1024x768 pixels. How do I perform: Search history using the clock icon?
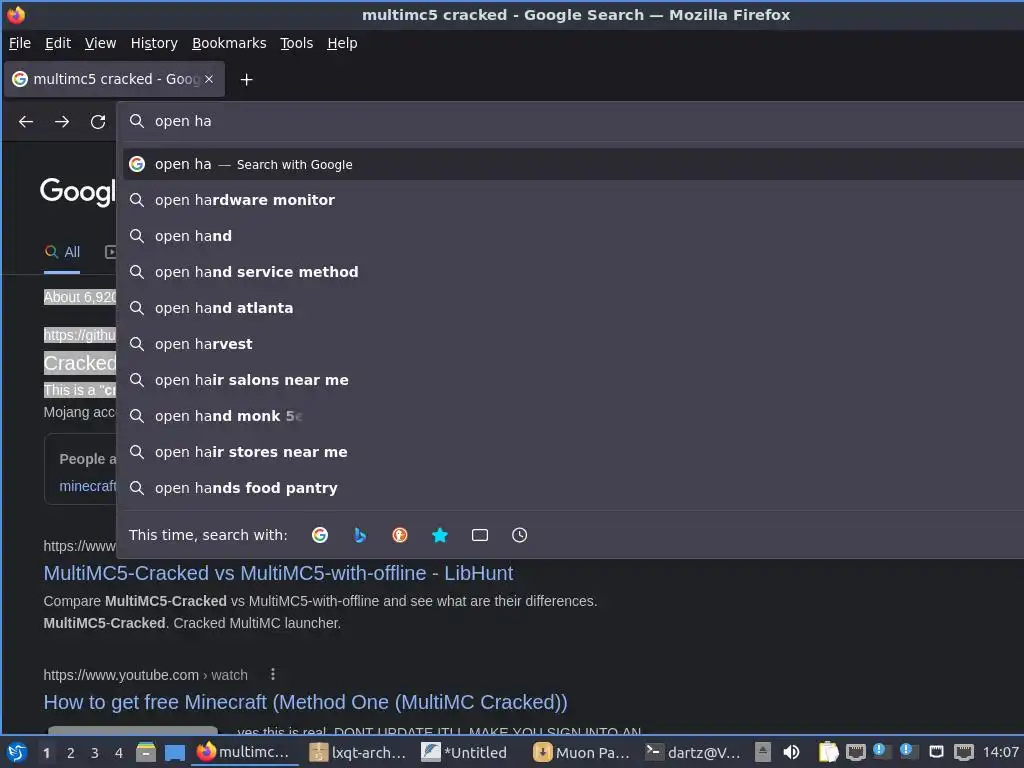pos(520,536)
